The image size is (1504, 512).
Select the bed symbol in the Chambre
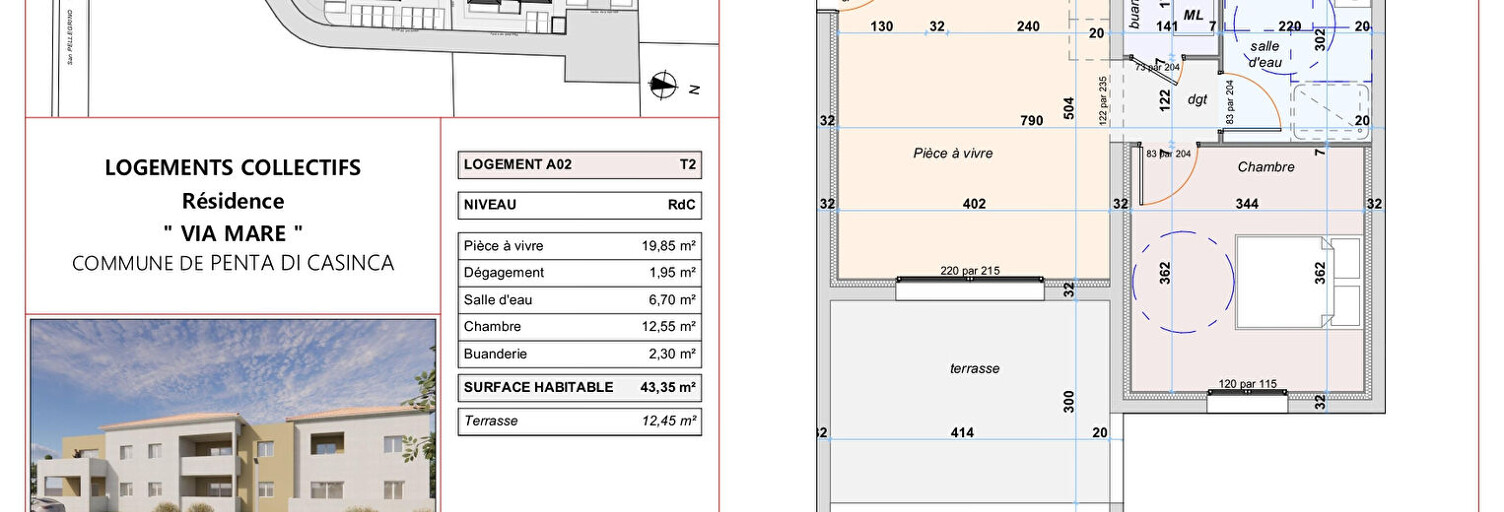coord(1298,283)
